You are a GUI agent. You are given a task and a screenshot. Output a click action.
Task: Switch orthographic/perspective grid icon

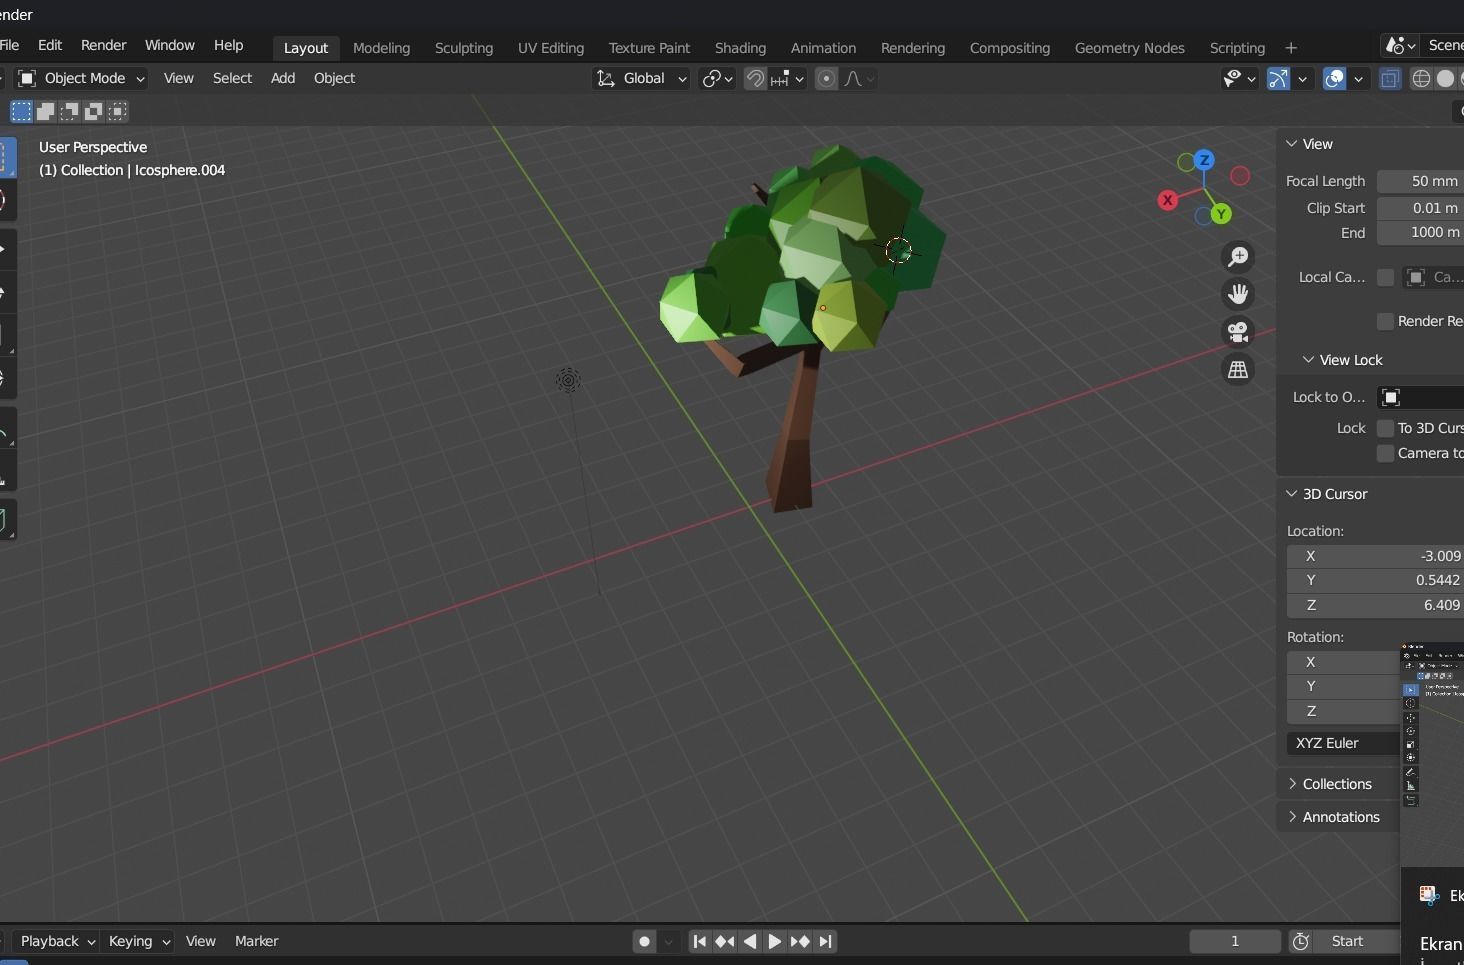(1239, 369)
